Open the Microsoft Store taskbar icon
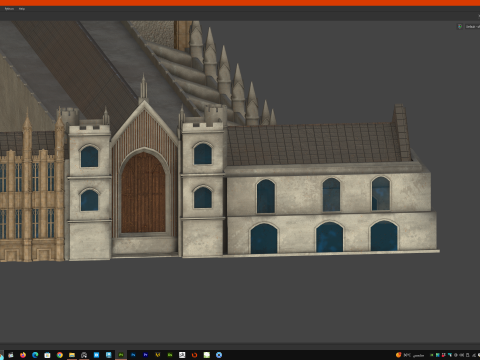Image resolution: width=480 pixels, height=360 pixels. 47,355
